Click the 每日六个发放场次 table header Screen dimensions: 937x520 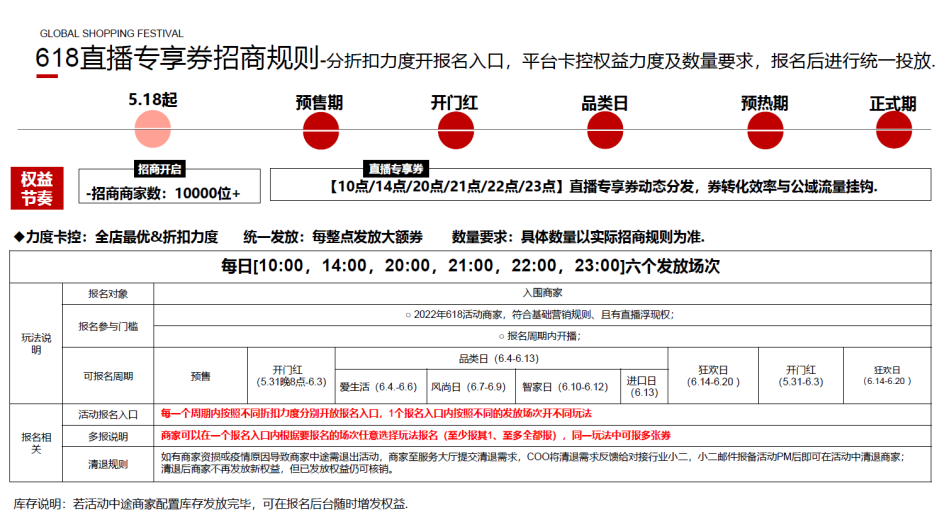tap(470, 266)
